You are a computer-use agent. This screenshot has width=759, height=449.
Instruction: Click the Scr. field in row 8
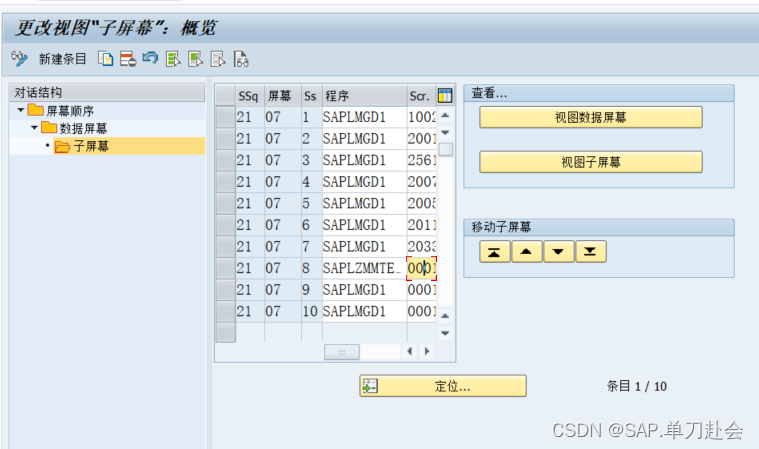[422, 268]
